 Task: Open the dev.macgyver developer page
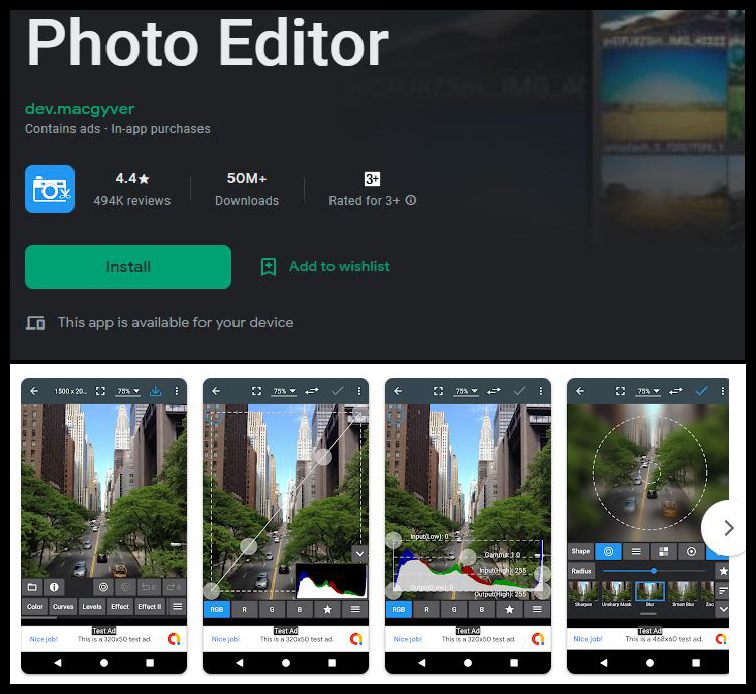tap(80, 109)
